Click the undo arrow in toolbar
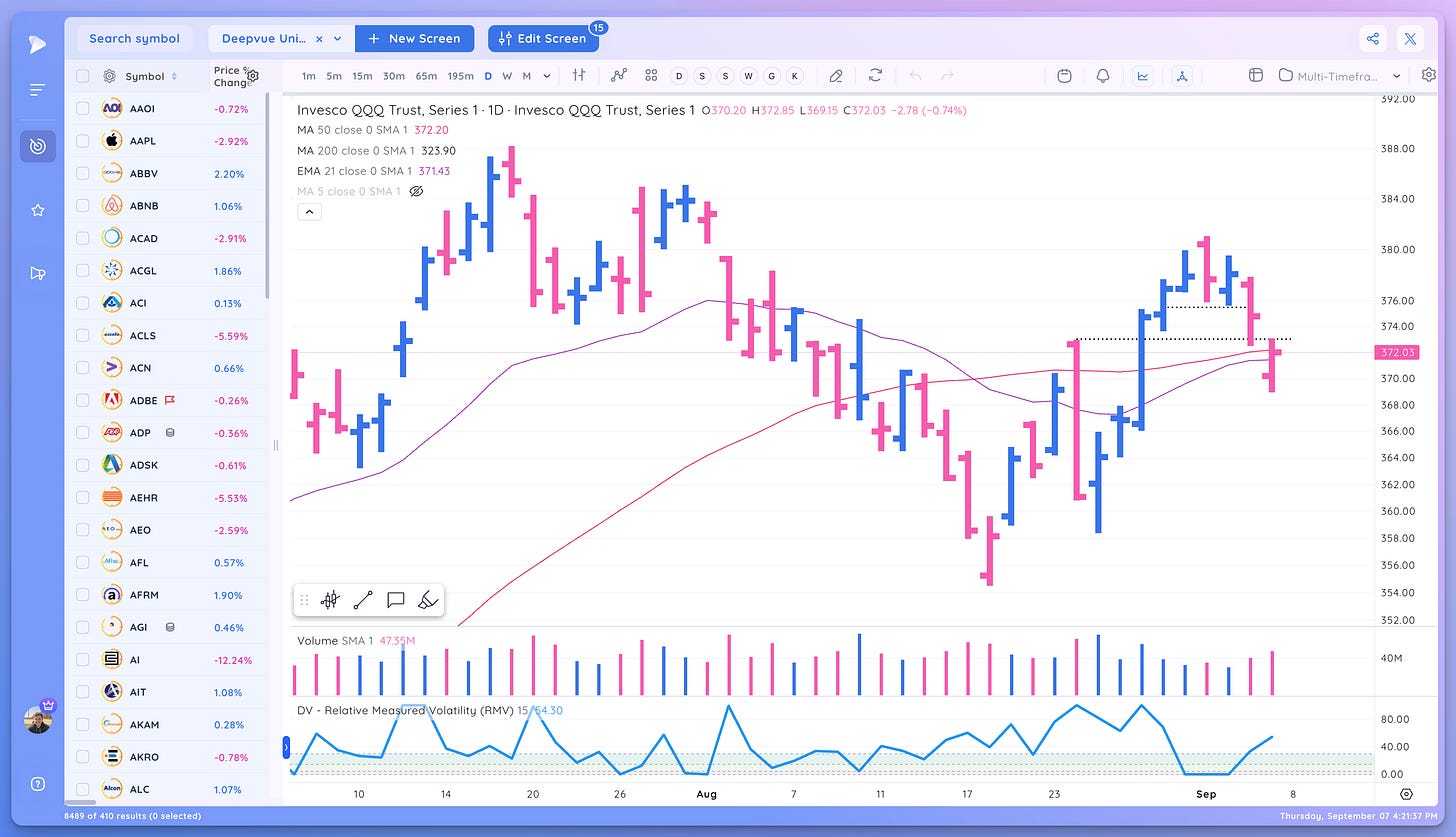1456x837 pixels. [x=914, y=75]
